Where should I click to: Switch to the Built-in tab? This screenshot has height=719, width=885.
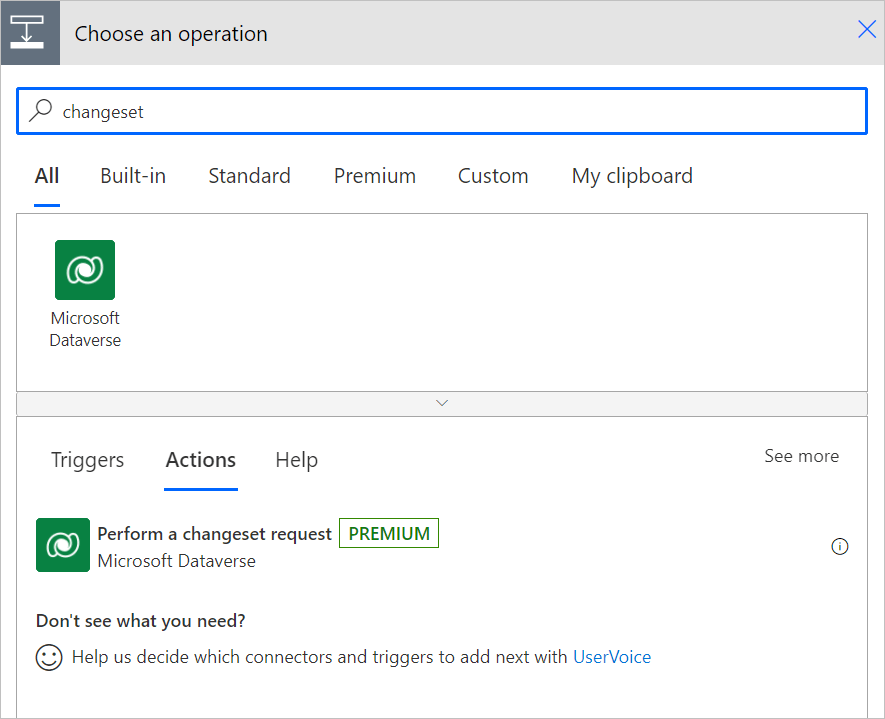[x=133, y=176]
